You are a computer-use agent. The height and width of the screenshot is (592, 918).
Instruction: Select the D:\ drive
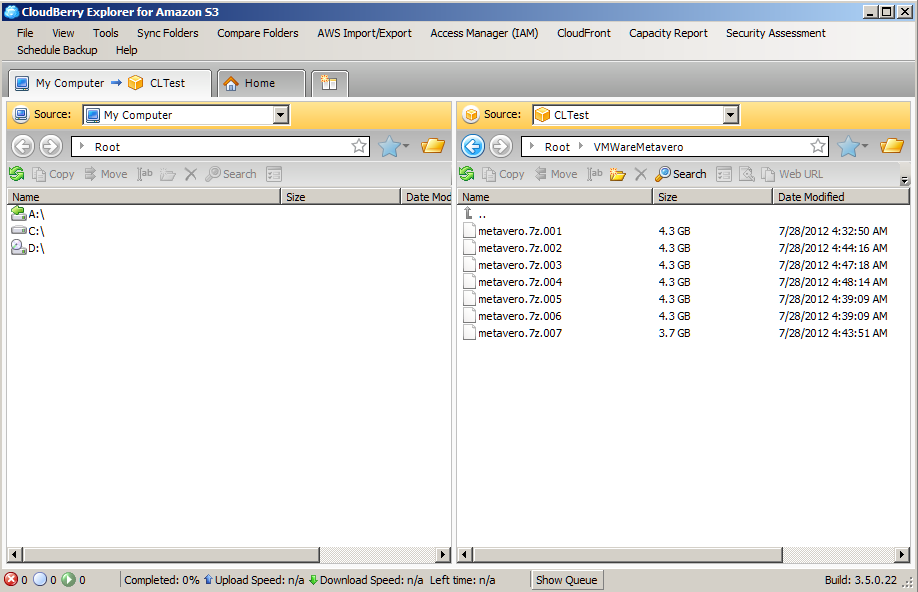point(28,248)
